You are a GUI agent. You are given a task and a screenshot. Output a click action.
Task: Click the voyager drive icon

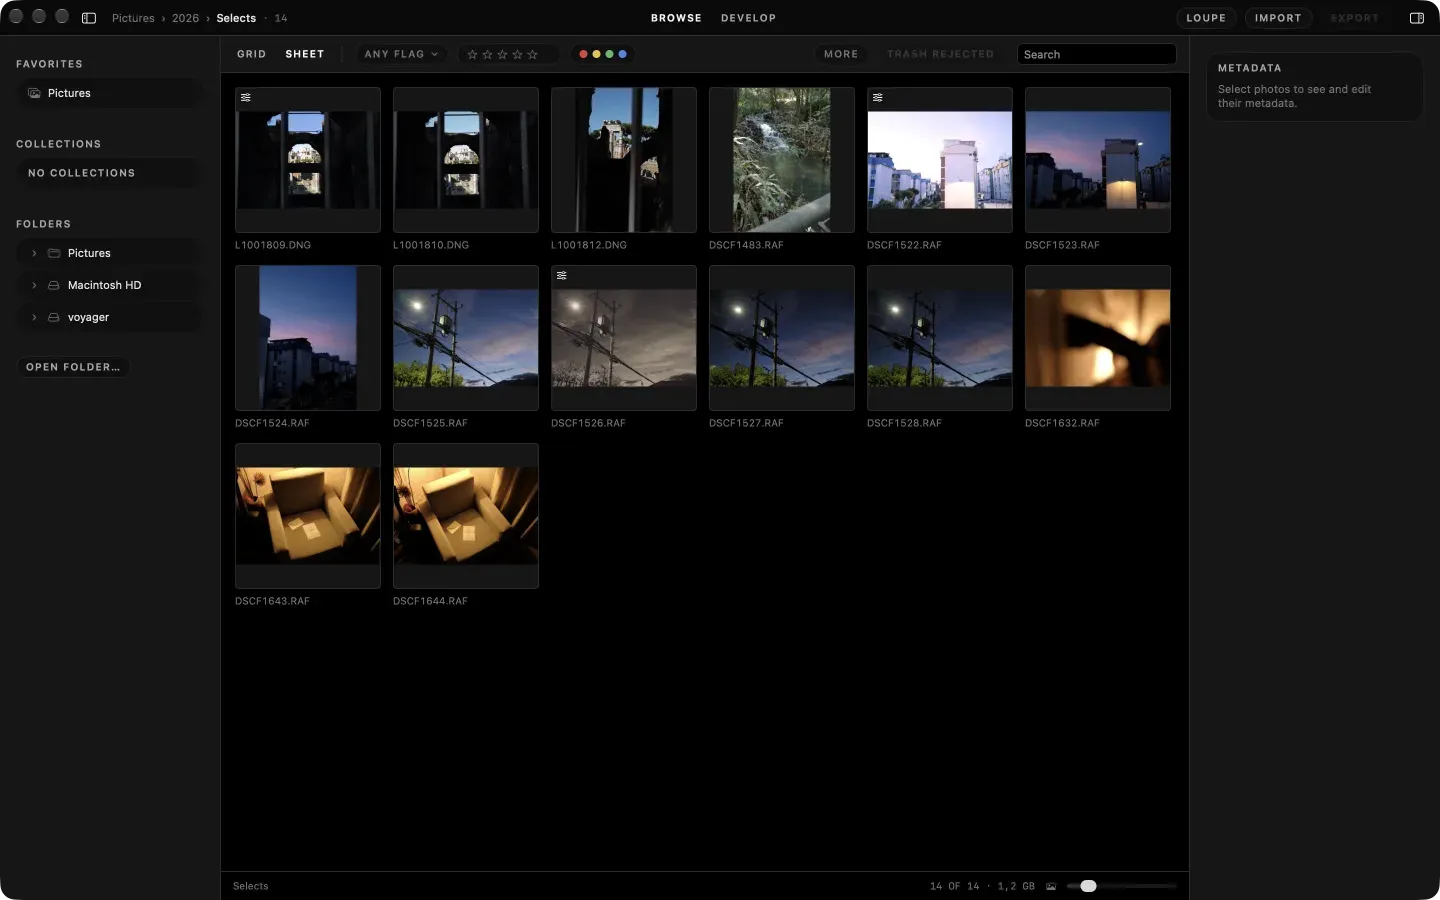(54, 317)
